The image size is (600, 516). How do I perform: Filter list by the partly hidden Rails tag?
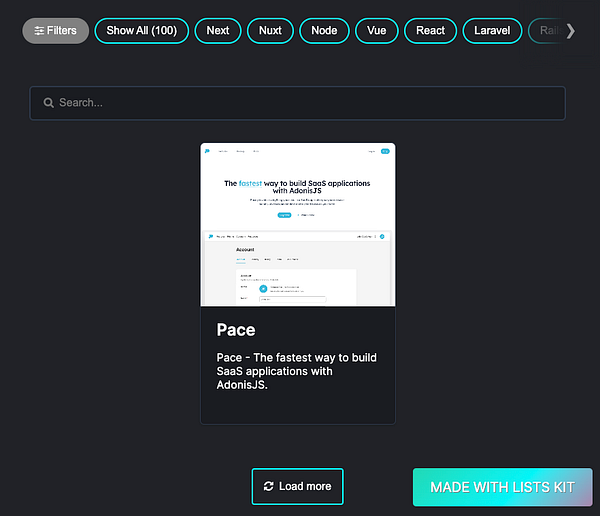click(547, 31)
